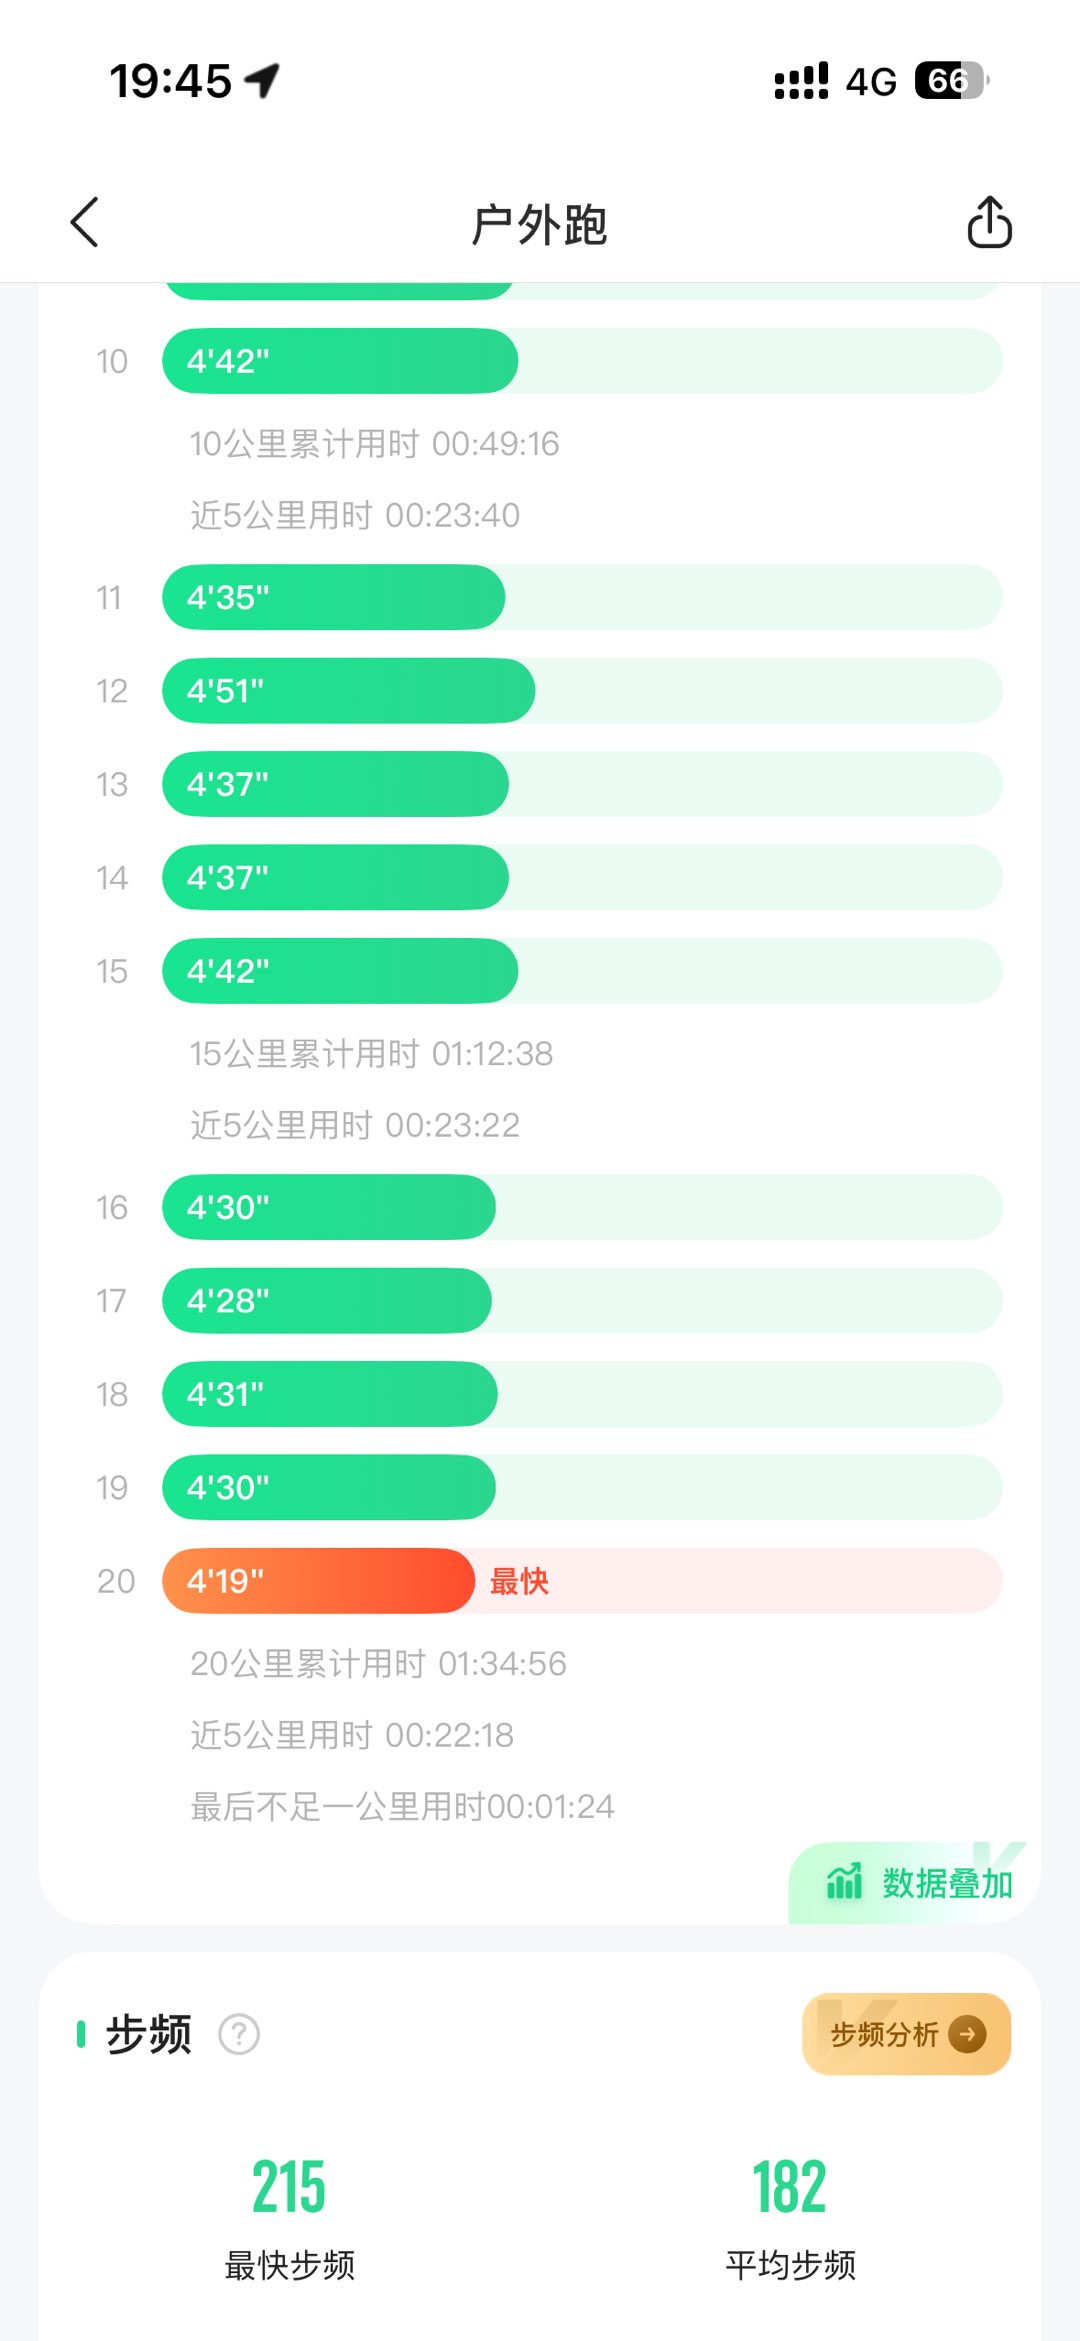Tap the kilometer 12 pace bar 4'51"
This screenshot has width=1080, height=2341.
(348, 691)
